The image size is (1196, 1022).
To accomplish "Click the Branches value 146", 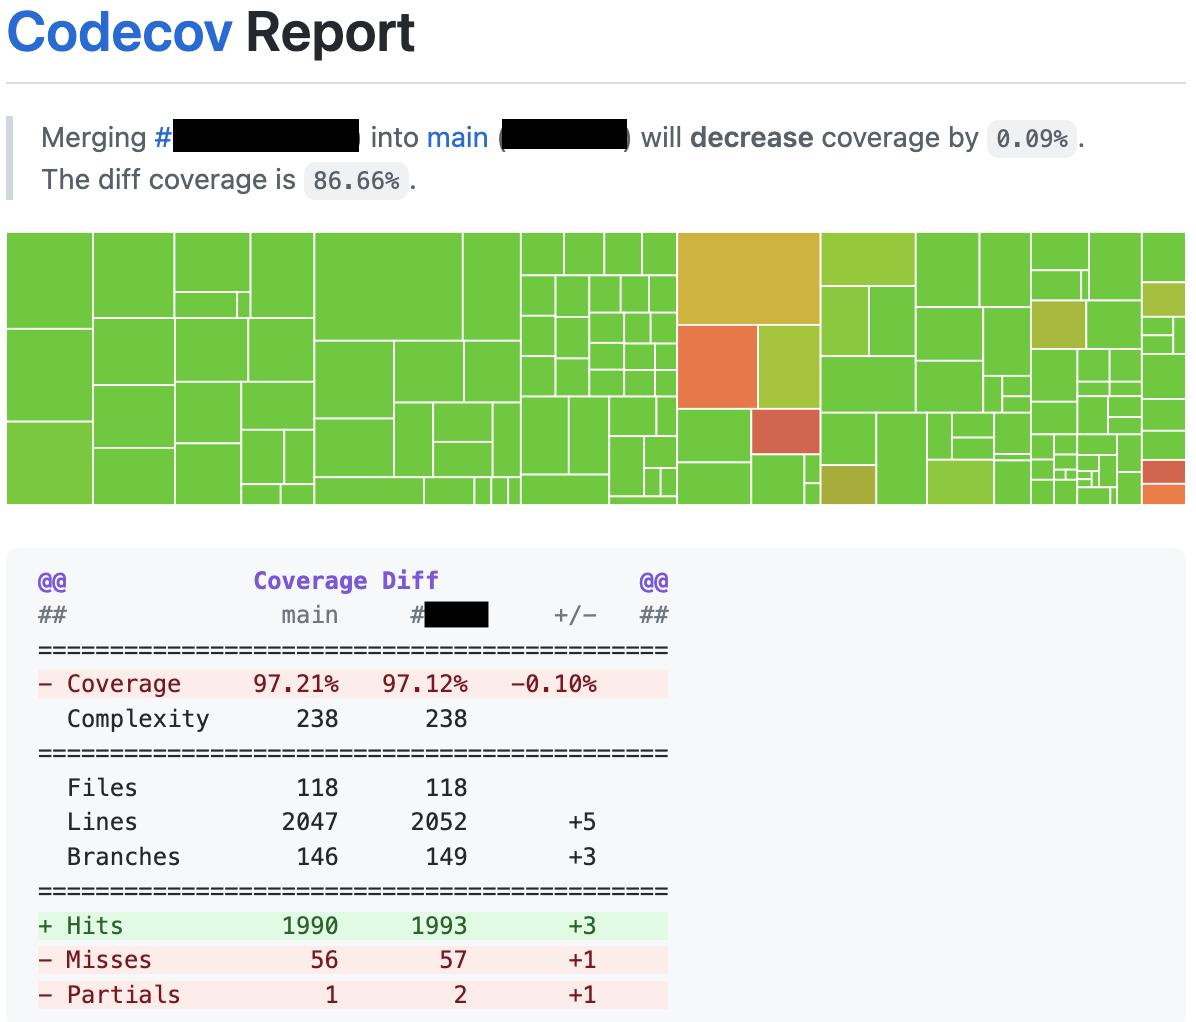I will point(317,856).
